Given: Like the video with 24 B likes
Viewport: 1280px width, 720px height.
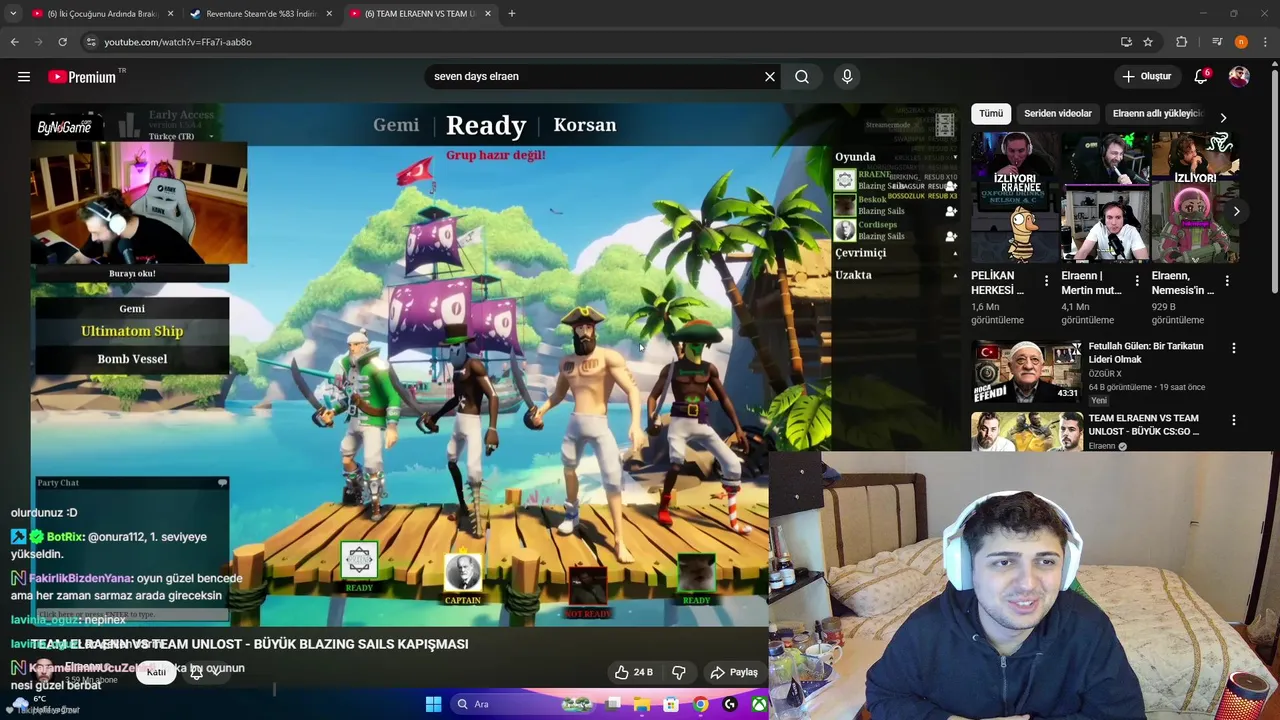Looking at the screenshot, I should coord(633,672).
